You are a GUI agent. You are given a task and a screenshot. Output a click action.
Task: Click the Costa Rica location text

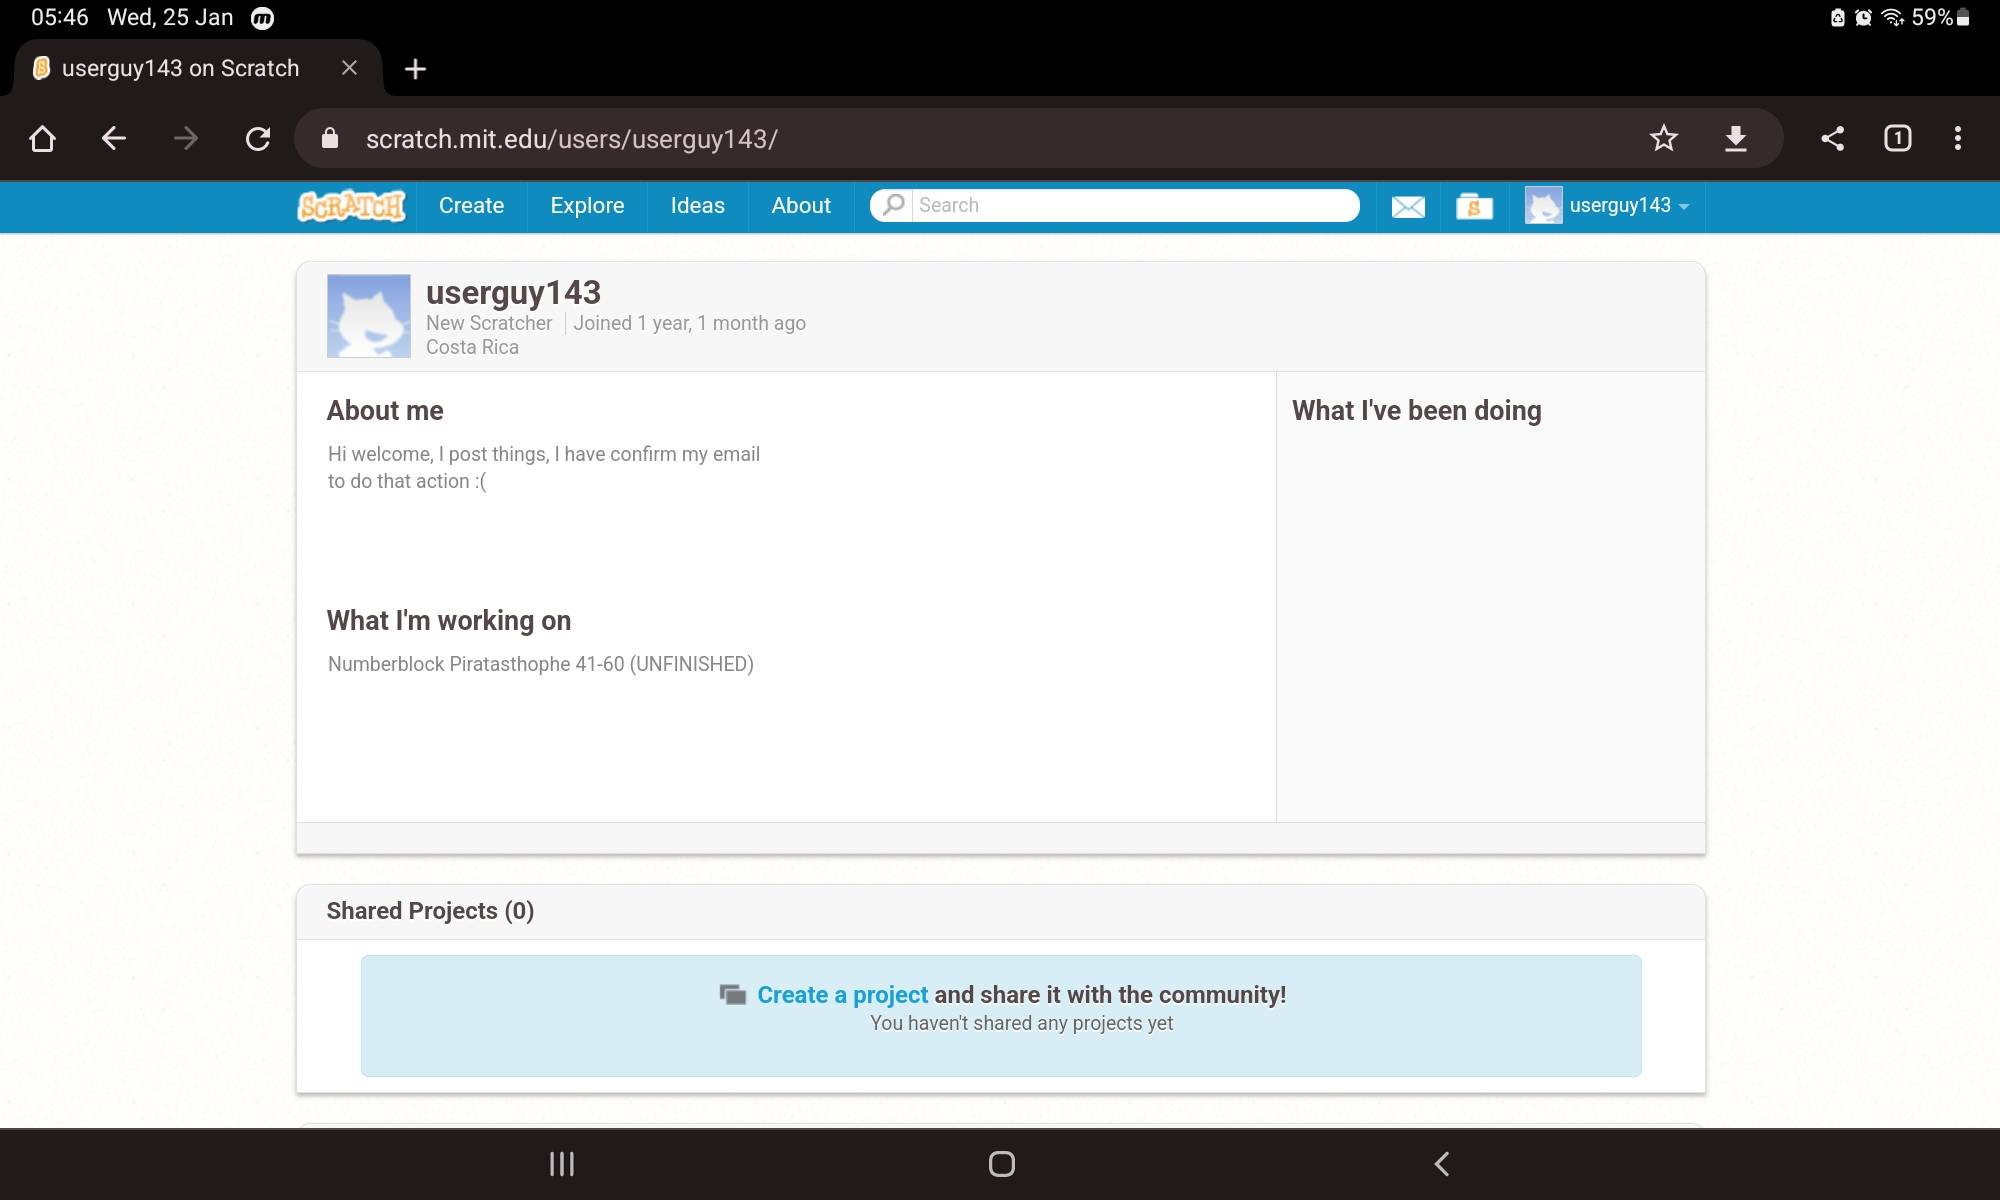pos(472,347)
